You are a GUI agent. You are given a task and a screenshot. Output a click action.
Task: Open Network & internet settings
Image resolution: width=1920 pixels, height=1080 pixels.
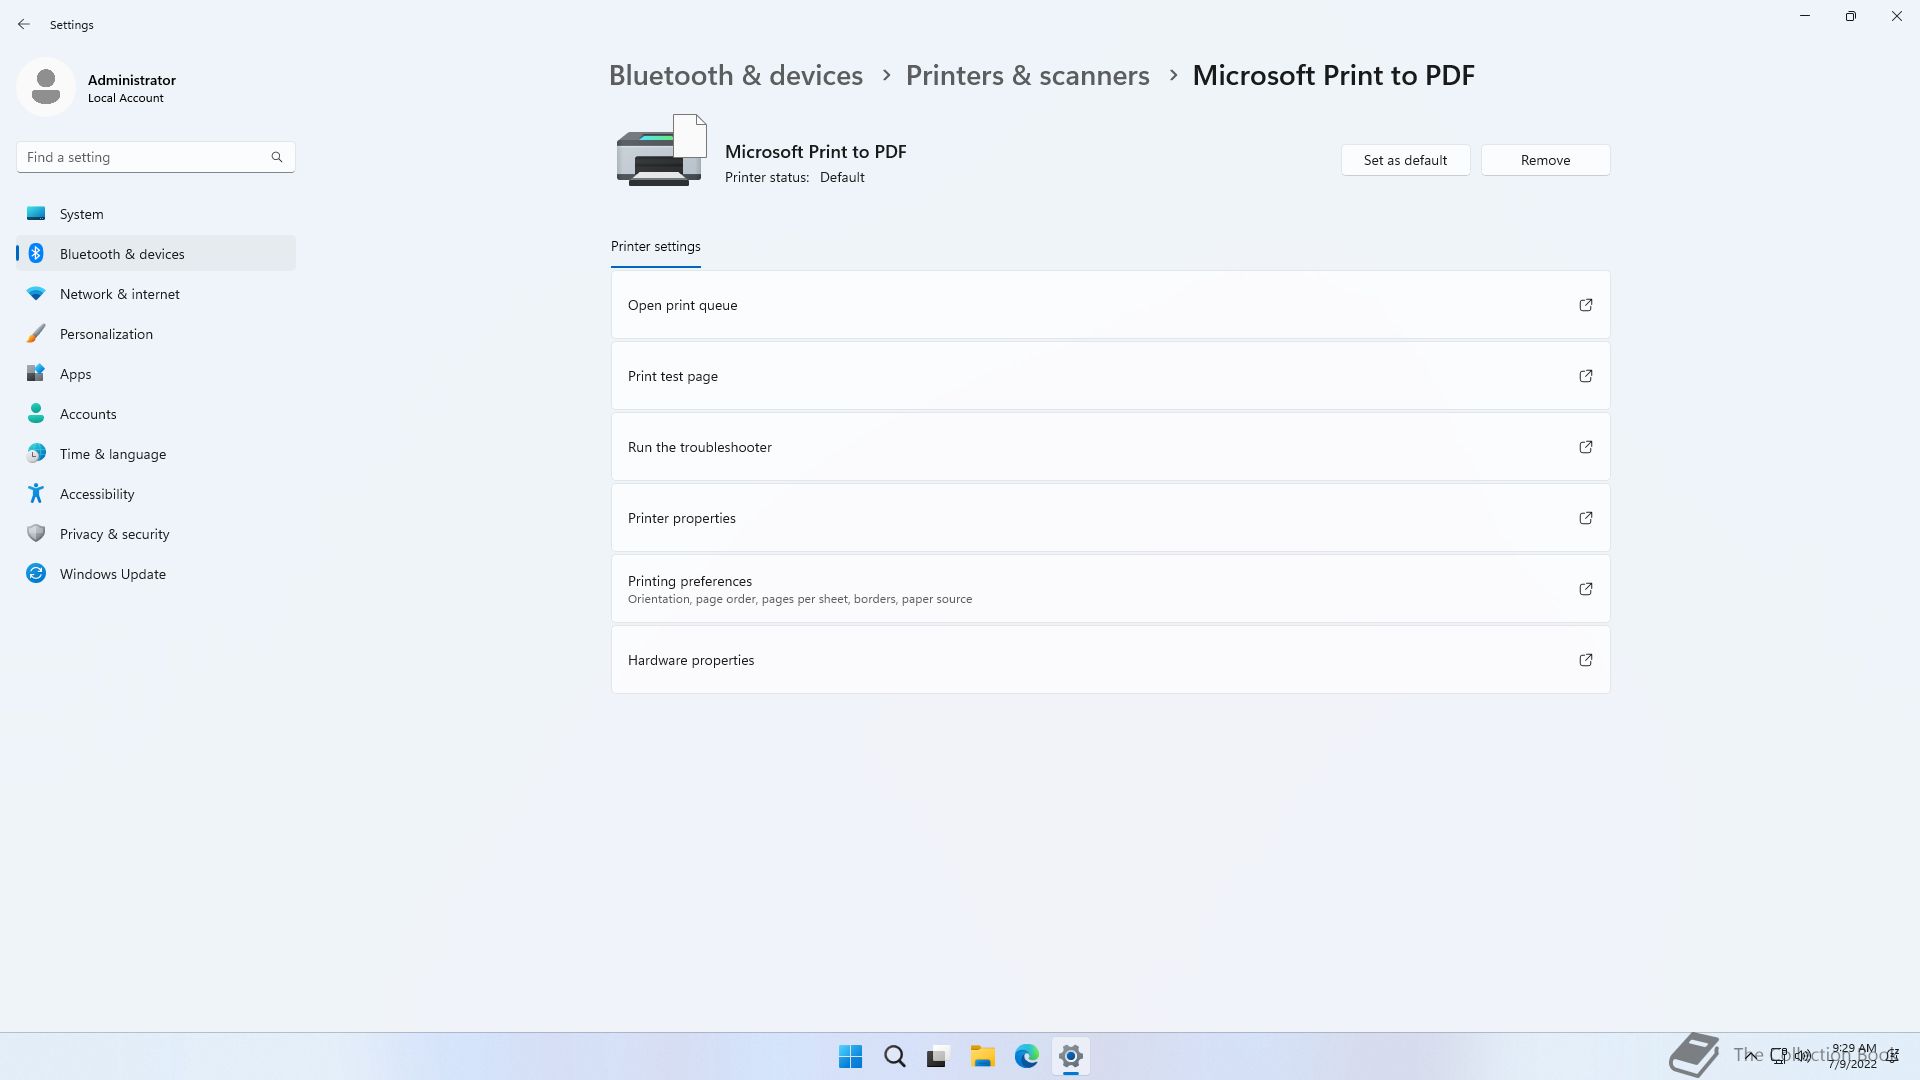point(156,294)
